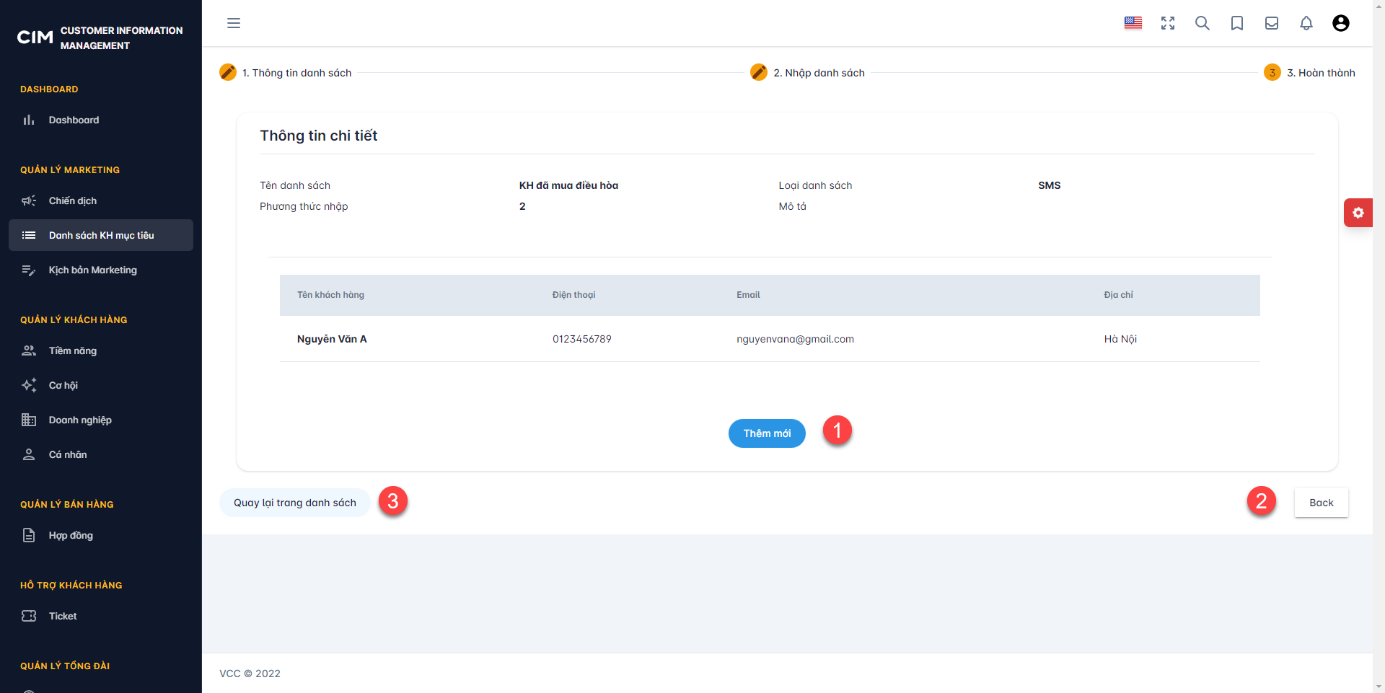Click customer name Nguyễn Văn A

coord(332,339)
